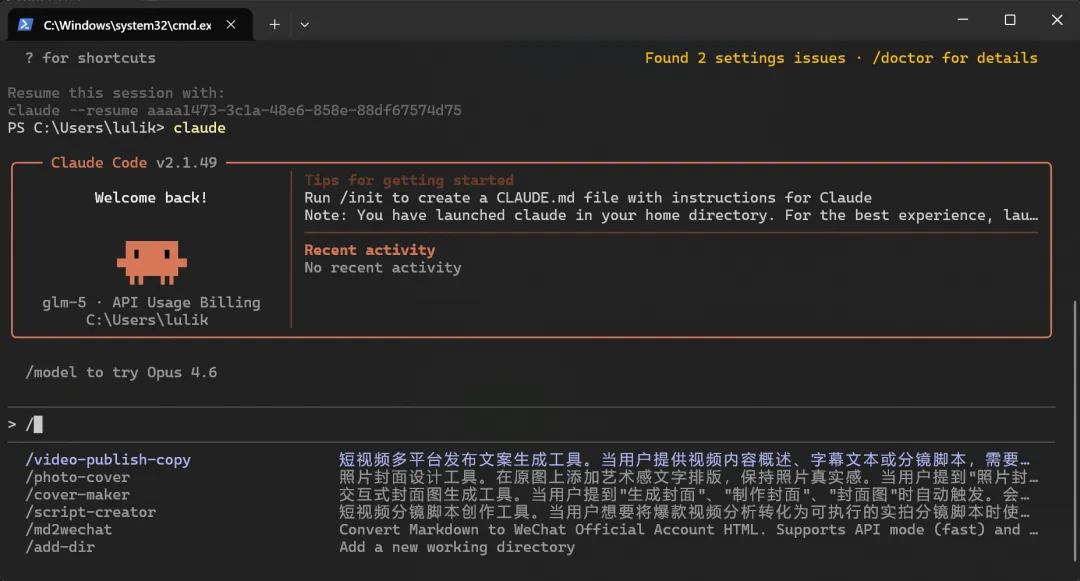The height and width of the screenshot is (581, 1080).
Task: Minimize the terminal window
Action: click(x=963, y=20)
